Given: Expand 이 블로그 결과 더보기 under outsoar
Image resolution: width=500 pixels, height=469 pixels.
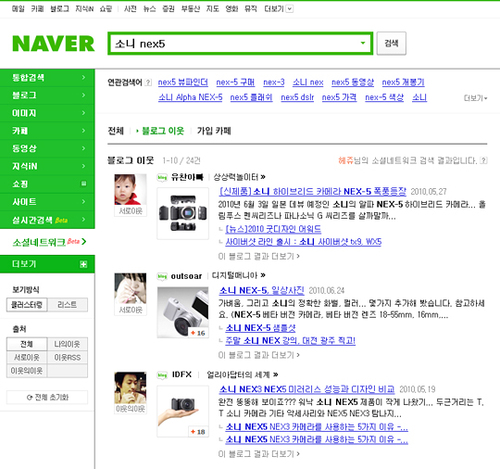Looking at the screenshot, I should click(x=259, y=355).
